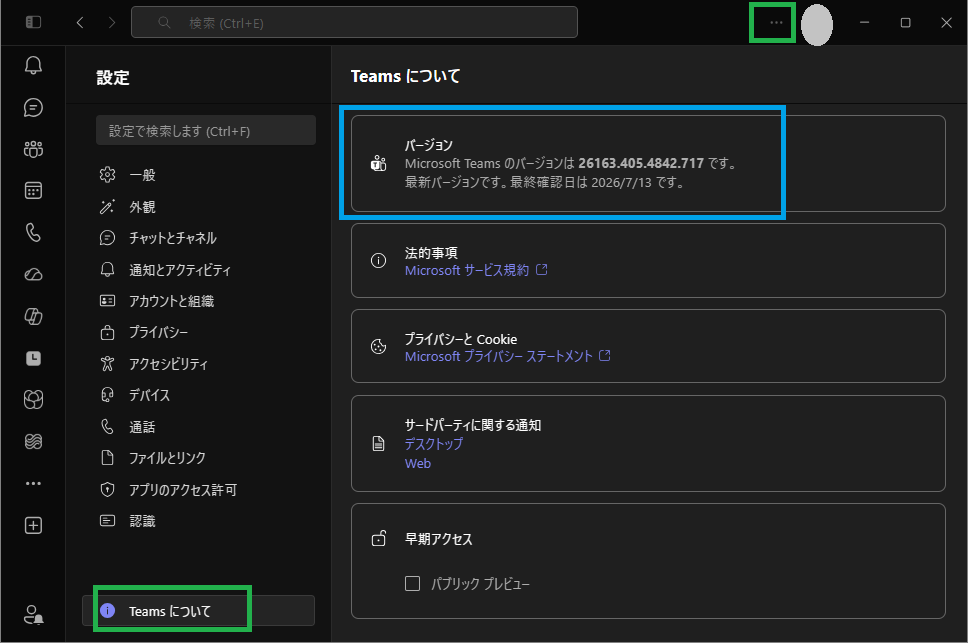
Task: Open the wave-pattern app icon in rail
Action: tap(33, 441)
